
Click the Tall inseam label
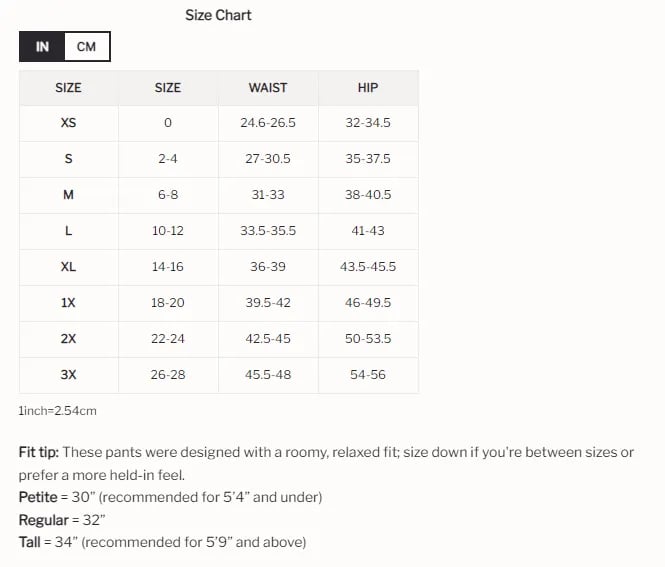coord(32,543)
